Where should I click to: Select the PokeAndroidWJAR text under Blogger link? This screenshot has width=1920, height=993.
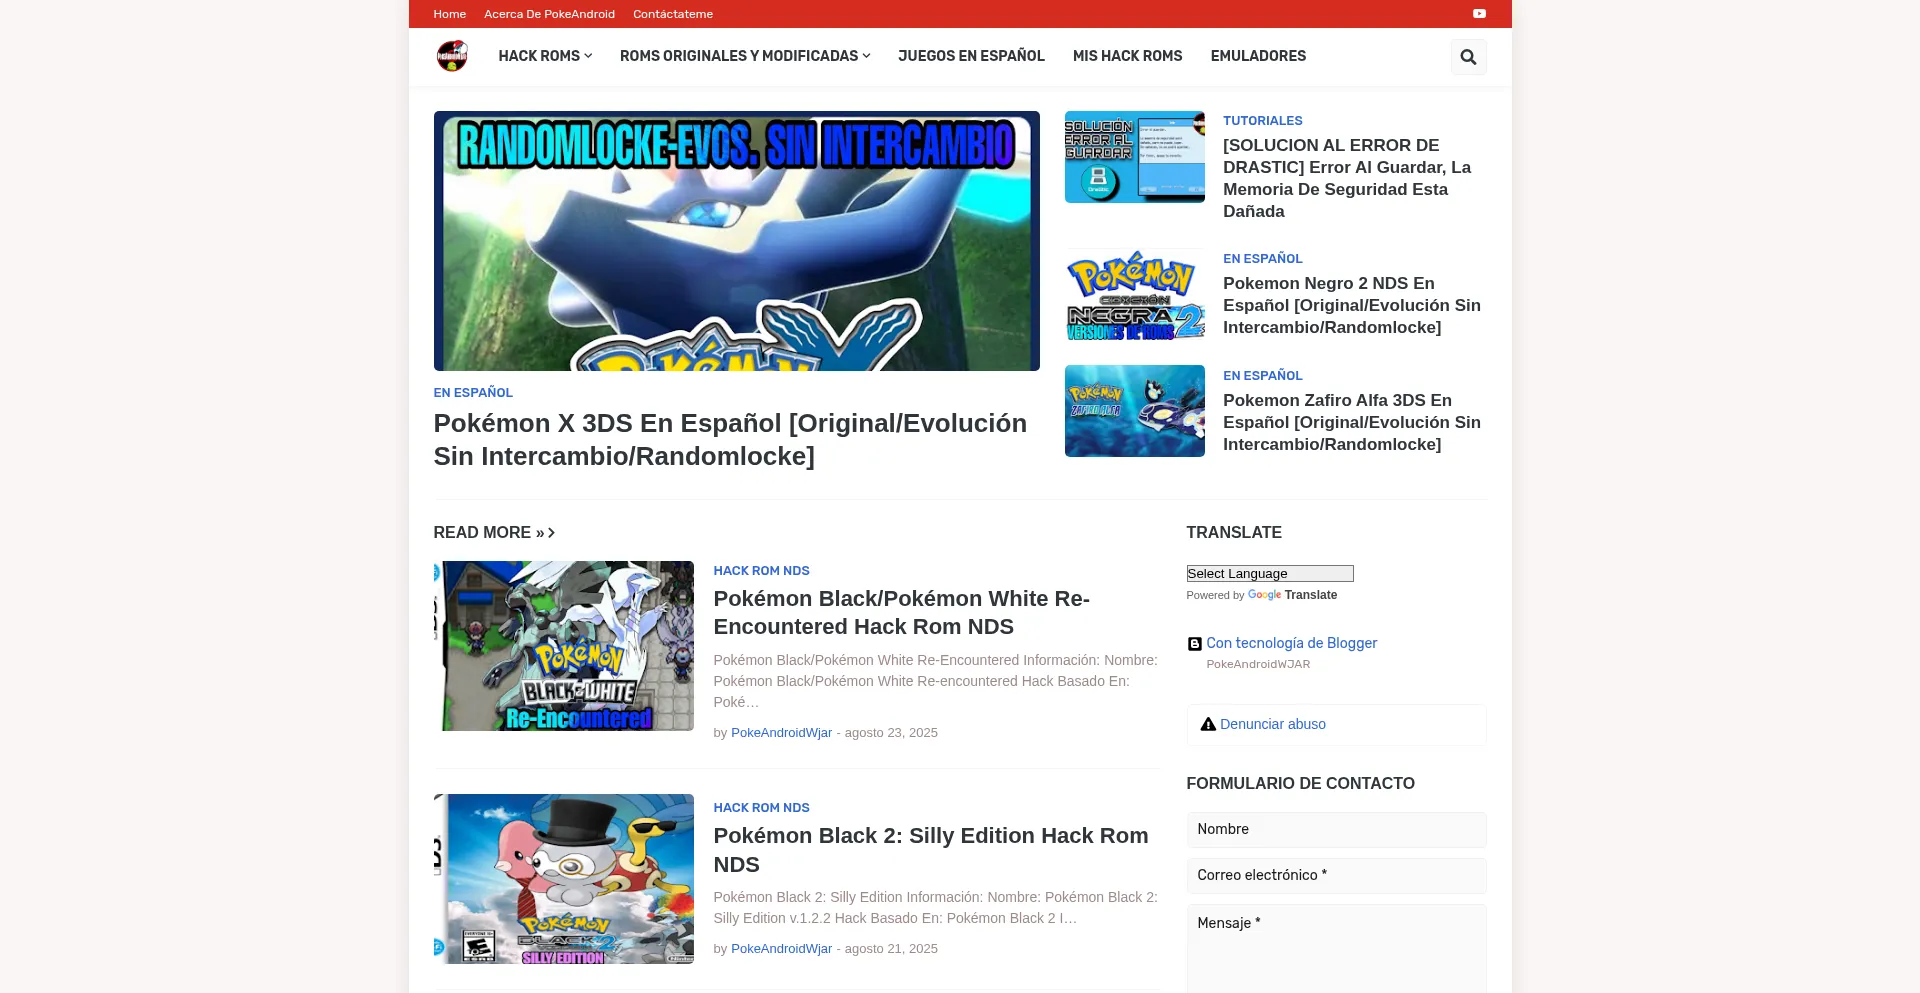(x=1257, y=664)
